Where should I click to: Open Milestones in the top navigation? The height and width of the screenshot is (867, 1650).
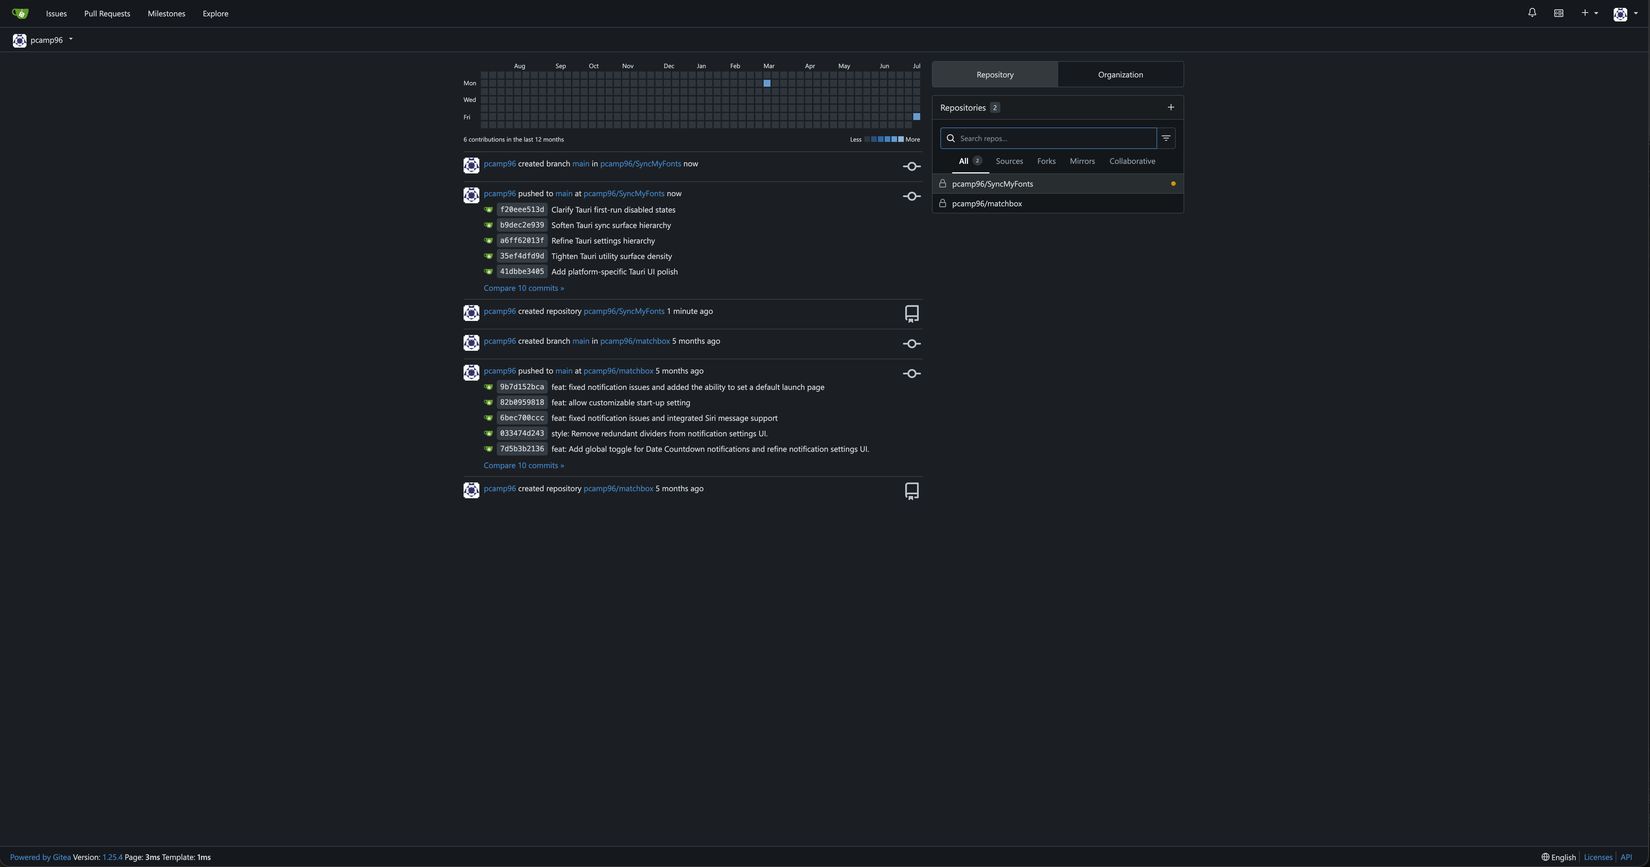166,14
